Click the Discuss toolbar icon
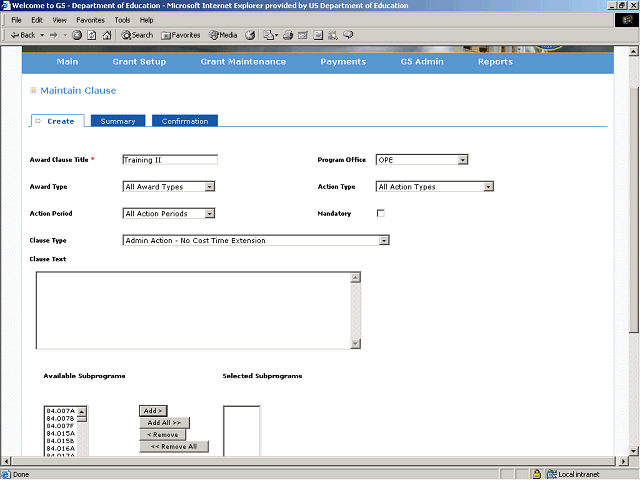640x480 pixels. 318,35
